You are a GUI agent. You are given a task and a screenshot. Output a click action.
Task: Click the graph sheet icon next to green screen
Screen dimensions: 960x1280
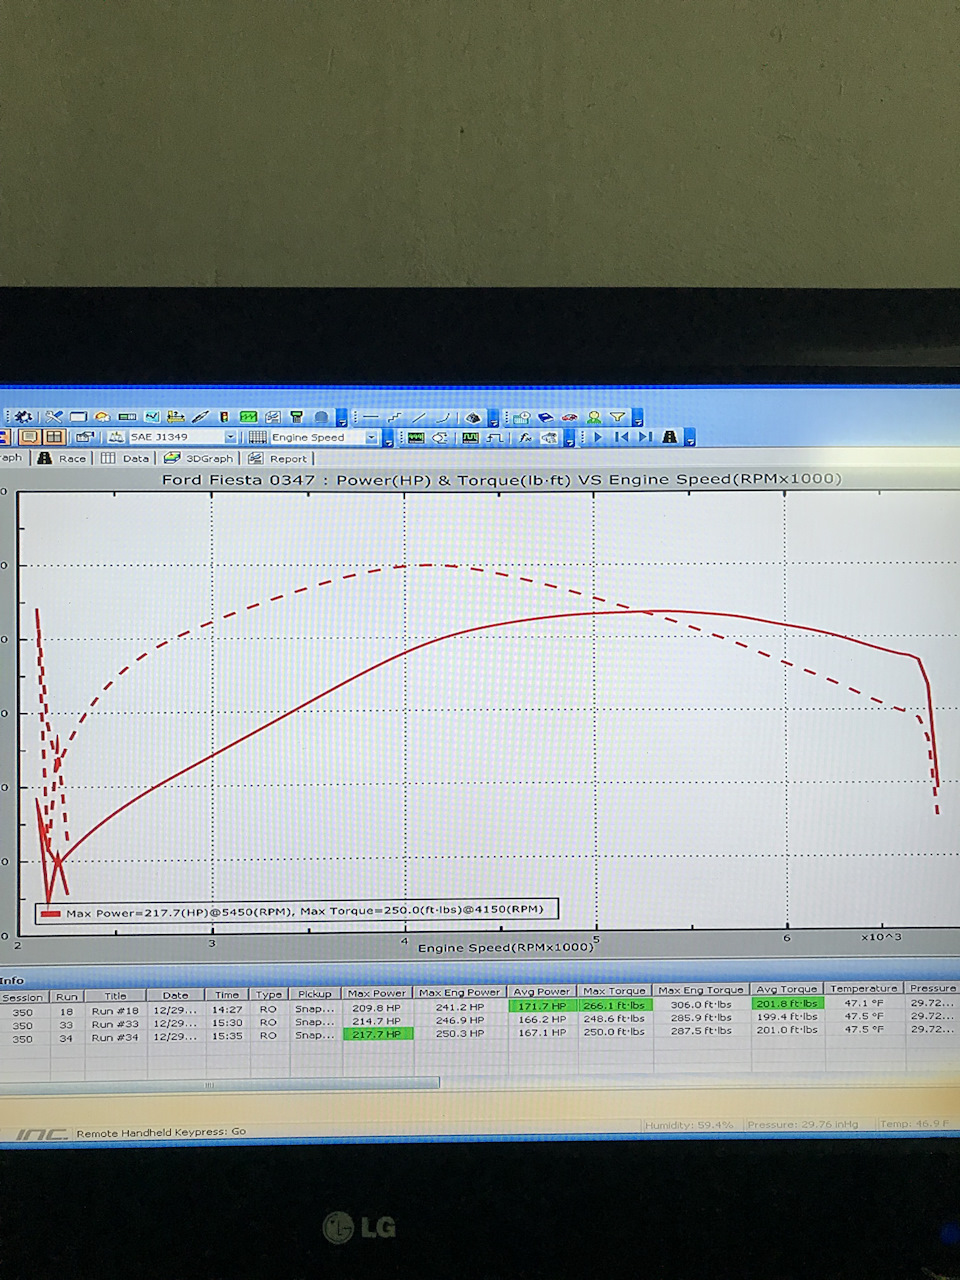[272, 417]
